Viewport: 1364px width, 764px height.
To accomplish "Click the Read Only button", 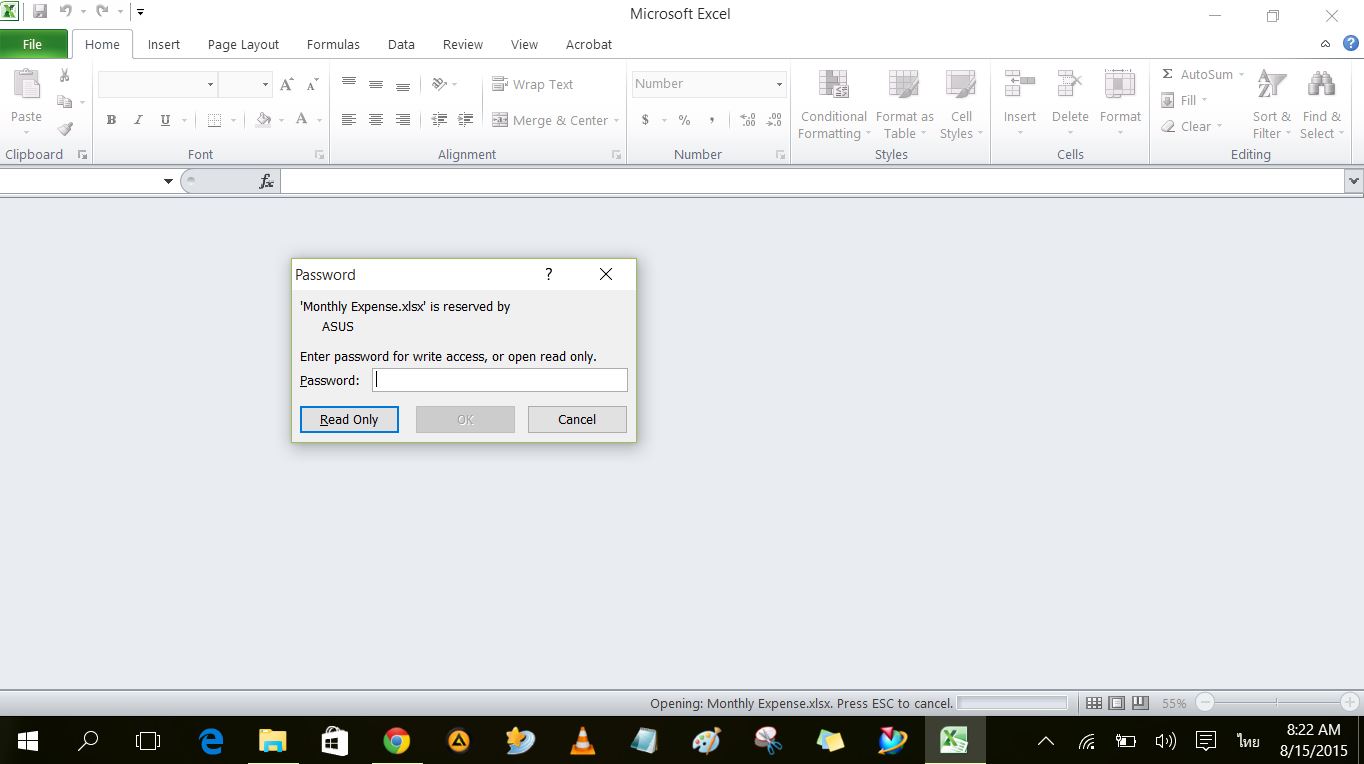I will 349,419.
